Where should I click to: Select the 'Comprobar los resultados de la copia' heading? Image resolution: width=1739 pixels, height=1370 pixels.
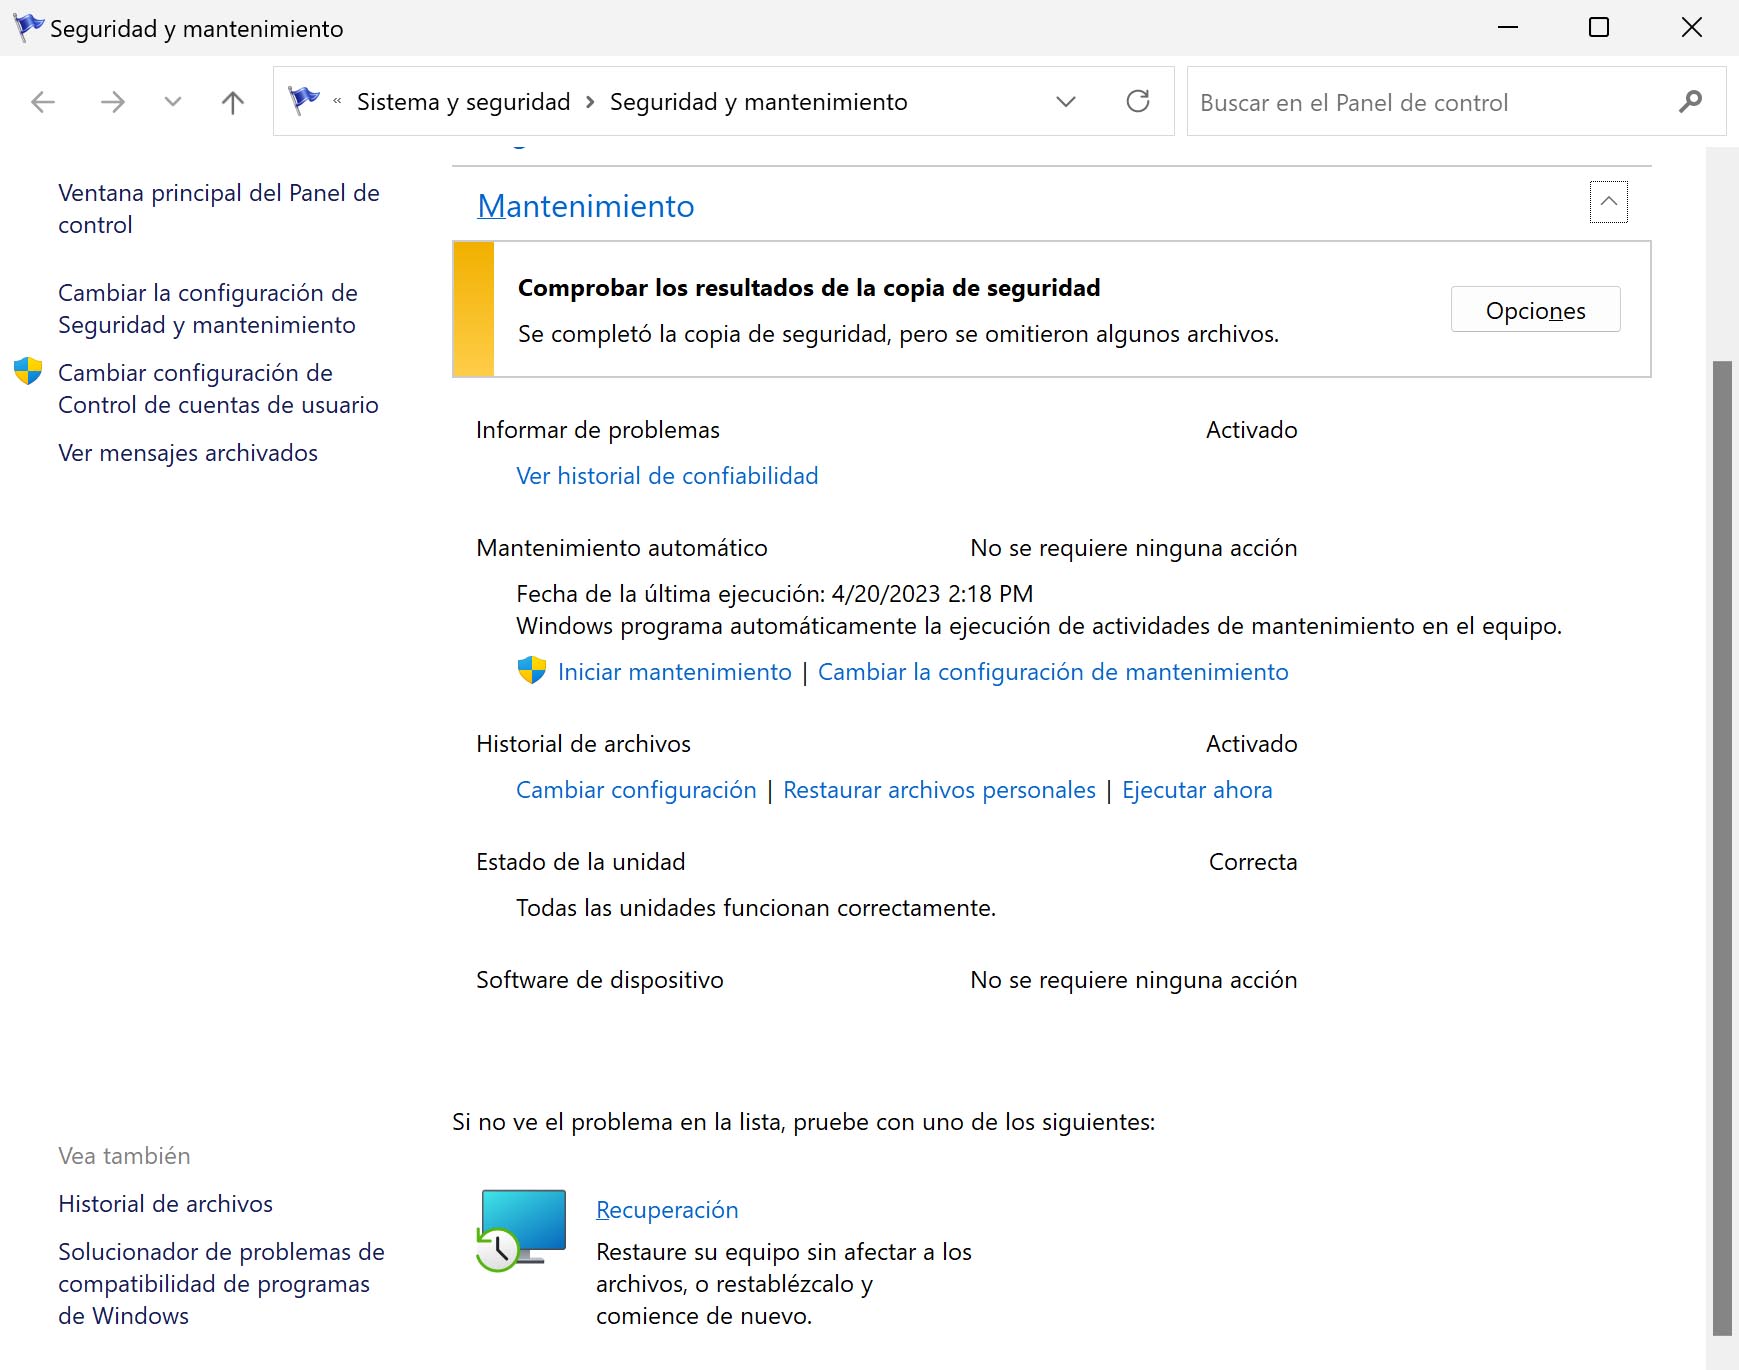click(x=809, y=288)
